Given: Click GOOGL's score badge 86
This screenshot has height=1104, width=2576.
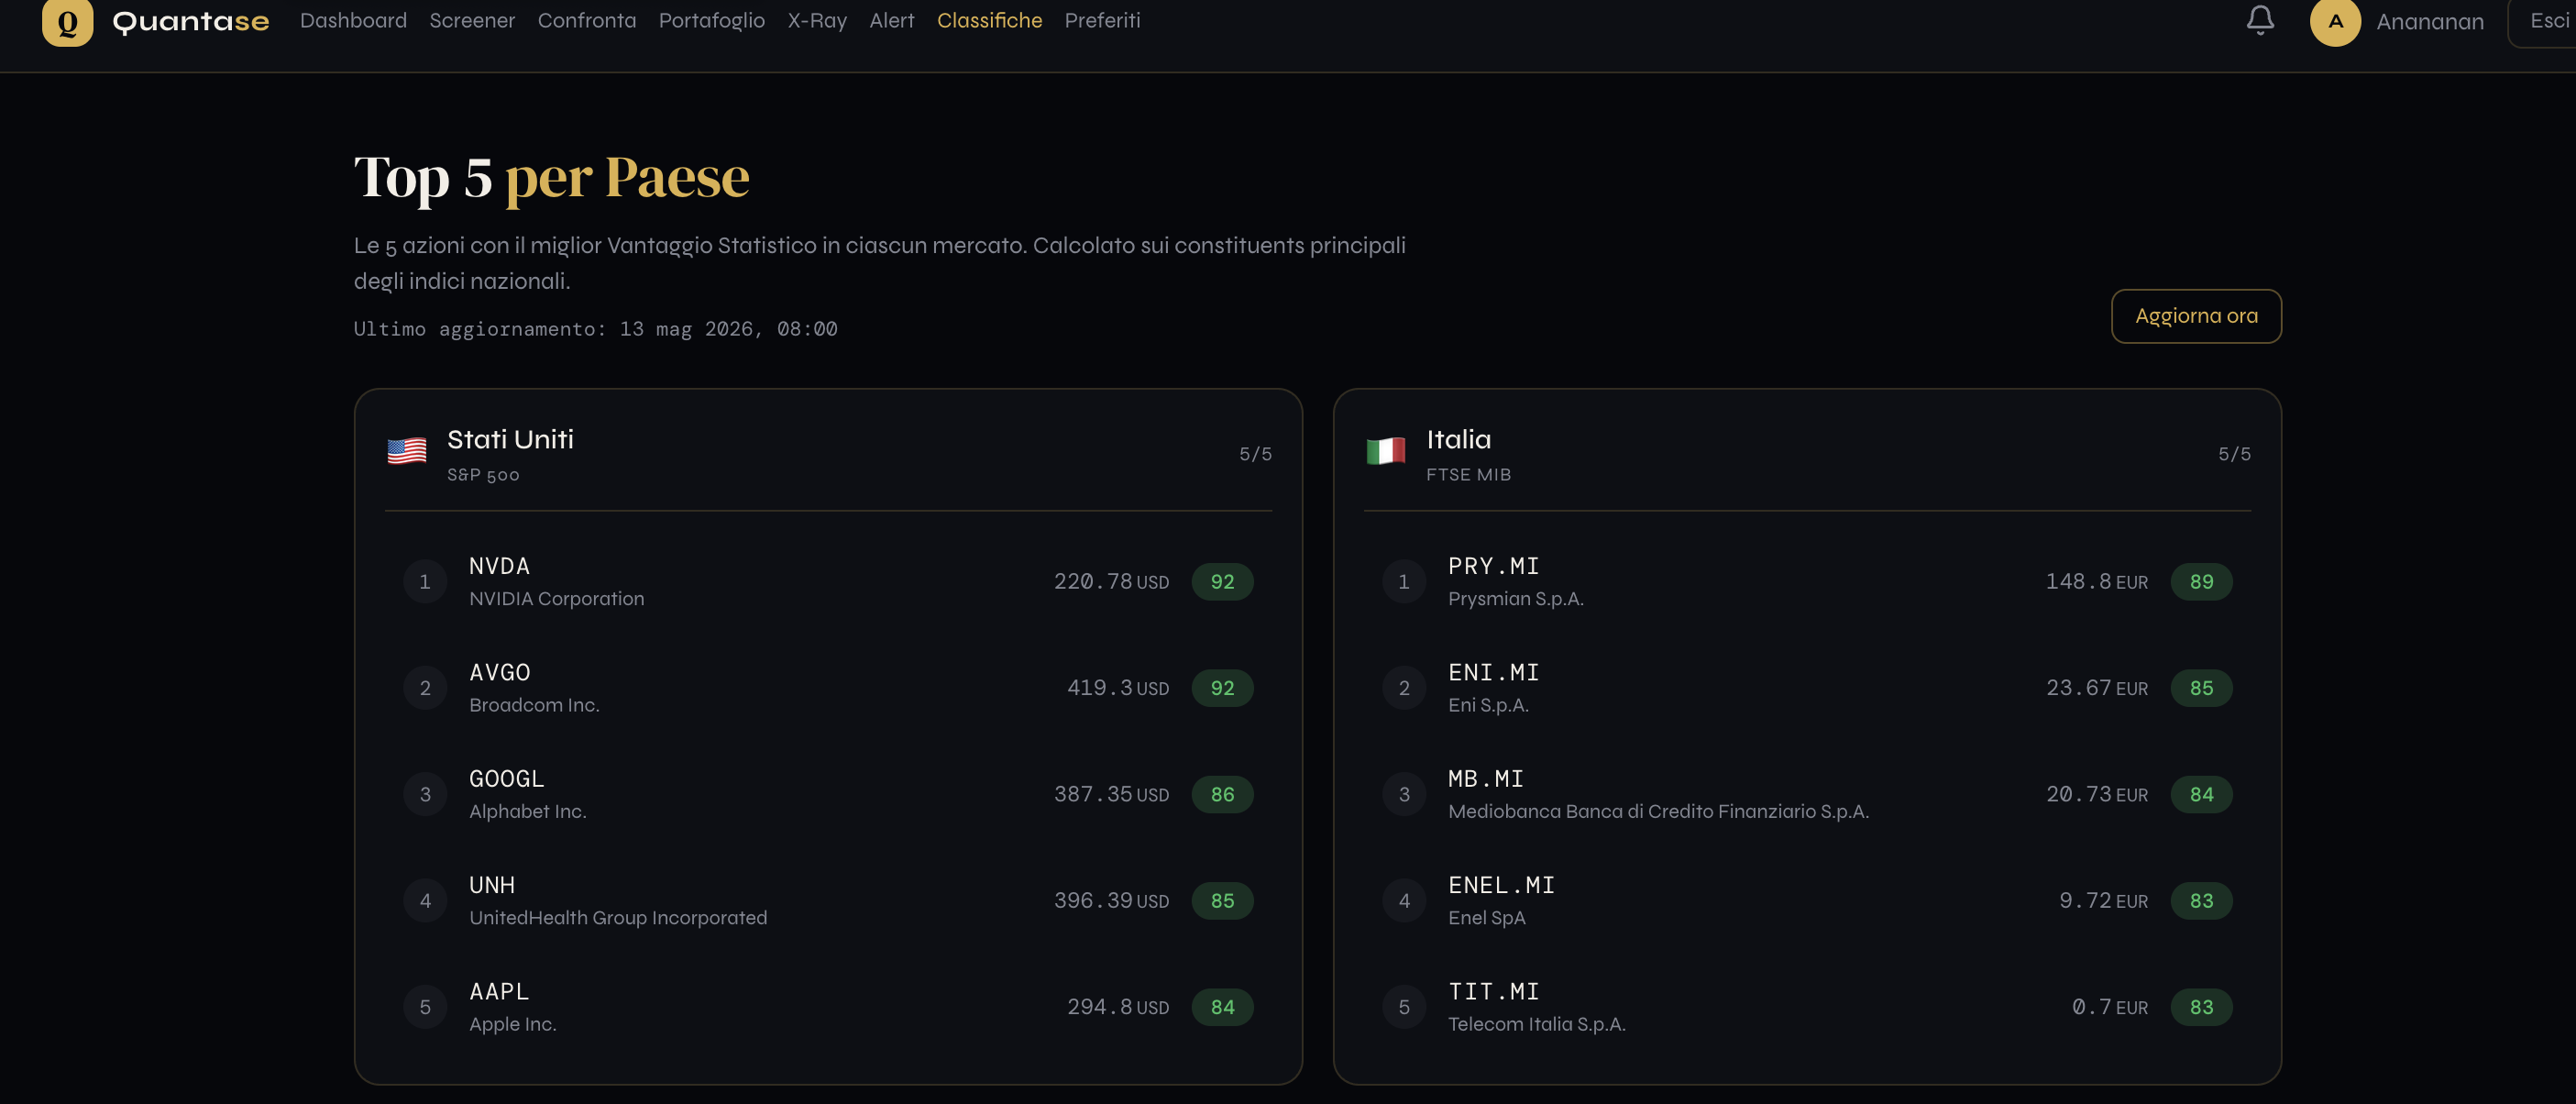Looking at the screenshot, I should click(1222, 795).
